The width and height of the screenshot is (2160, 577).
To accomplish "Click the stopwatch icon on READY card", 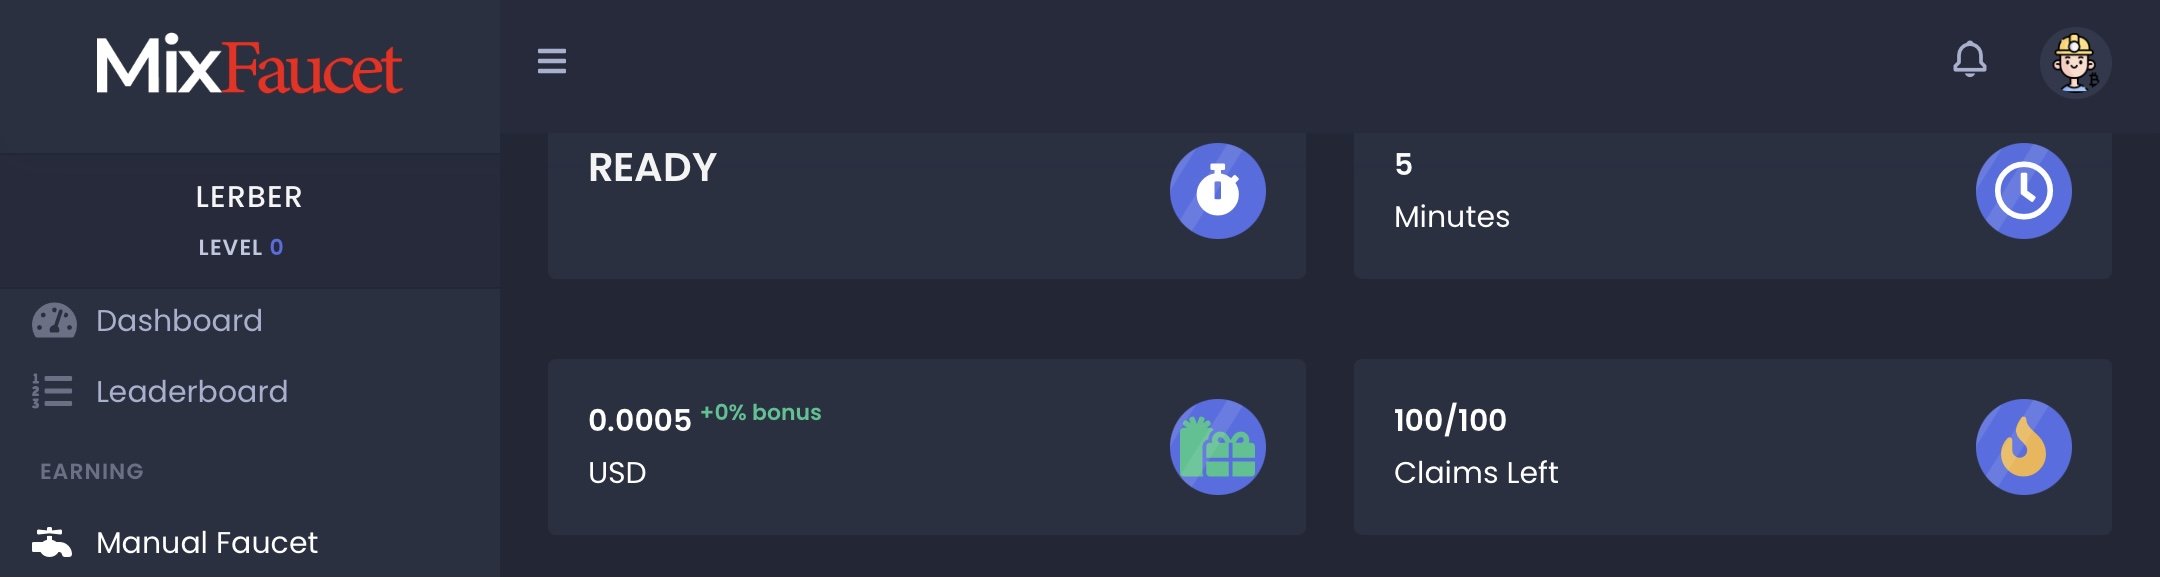I will click(x=1217, y=190).
